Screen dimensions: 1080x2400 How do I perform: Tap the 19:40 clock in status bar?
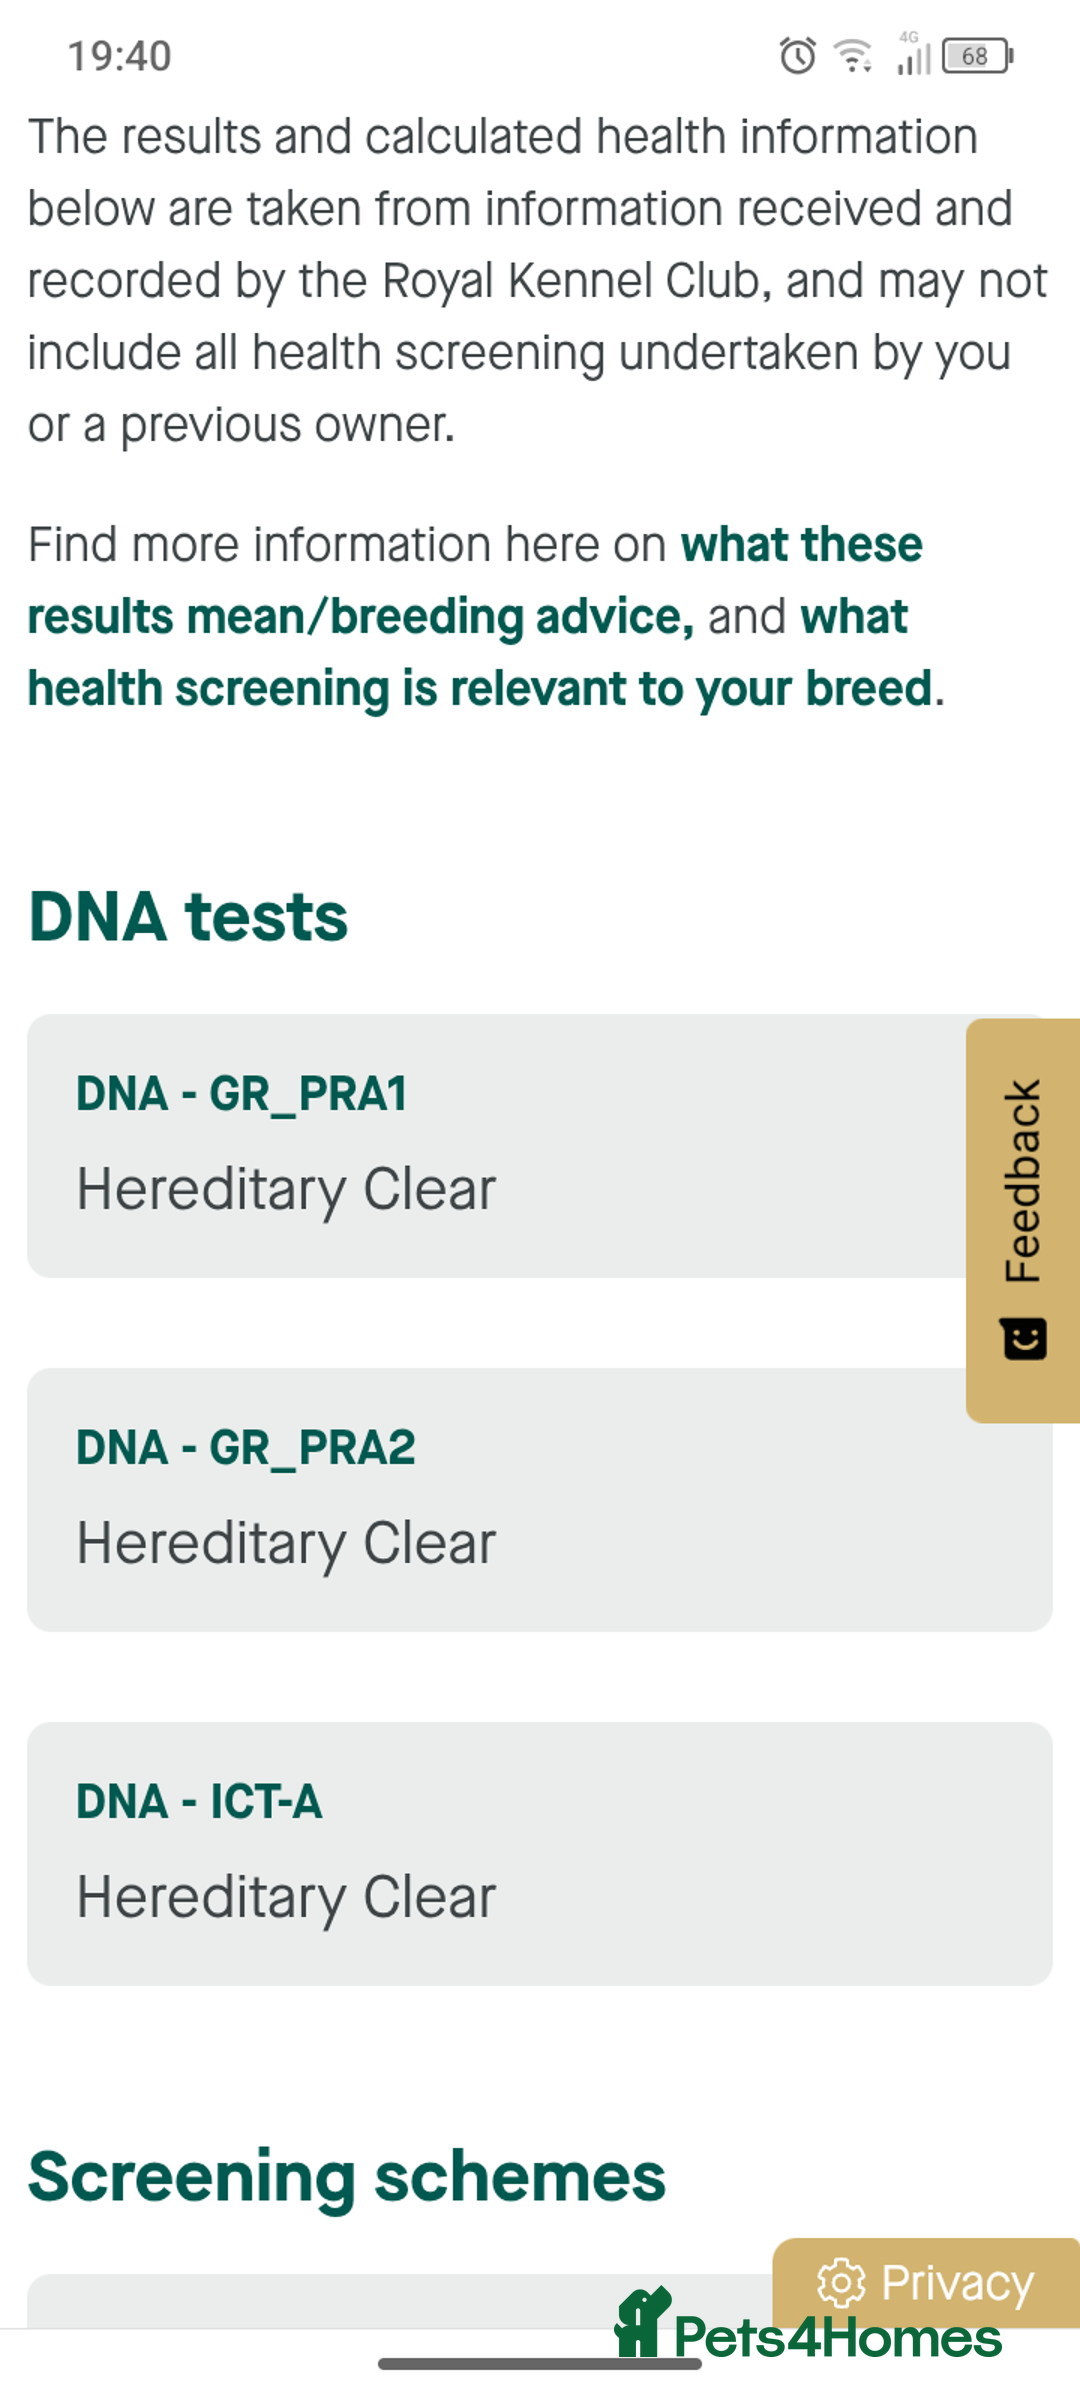coord(119,56)
